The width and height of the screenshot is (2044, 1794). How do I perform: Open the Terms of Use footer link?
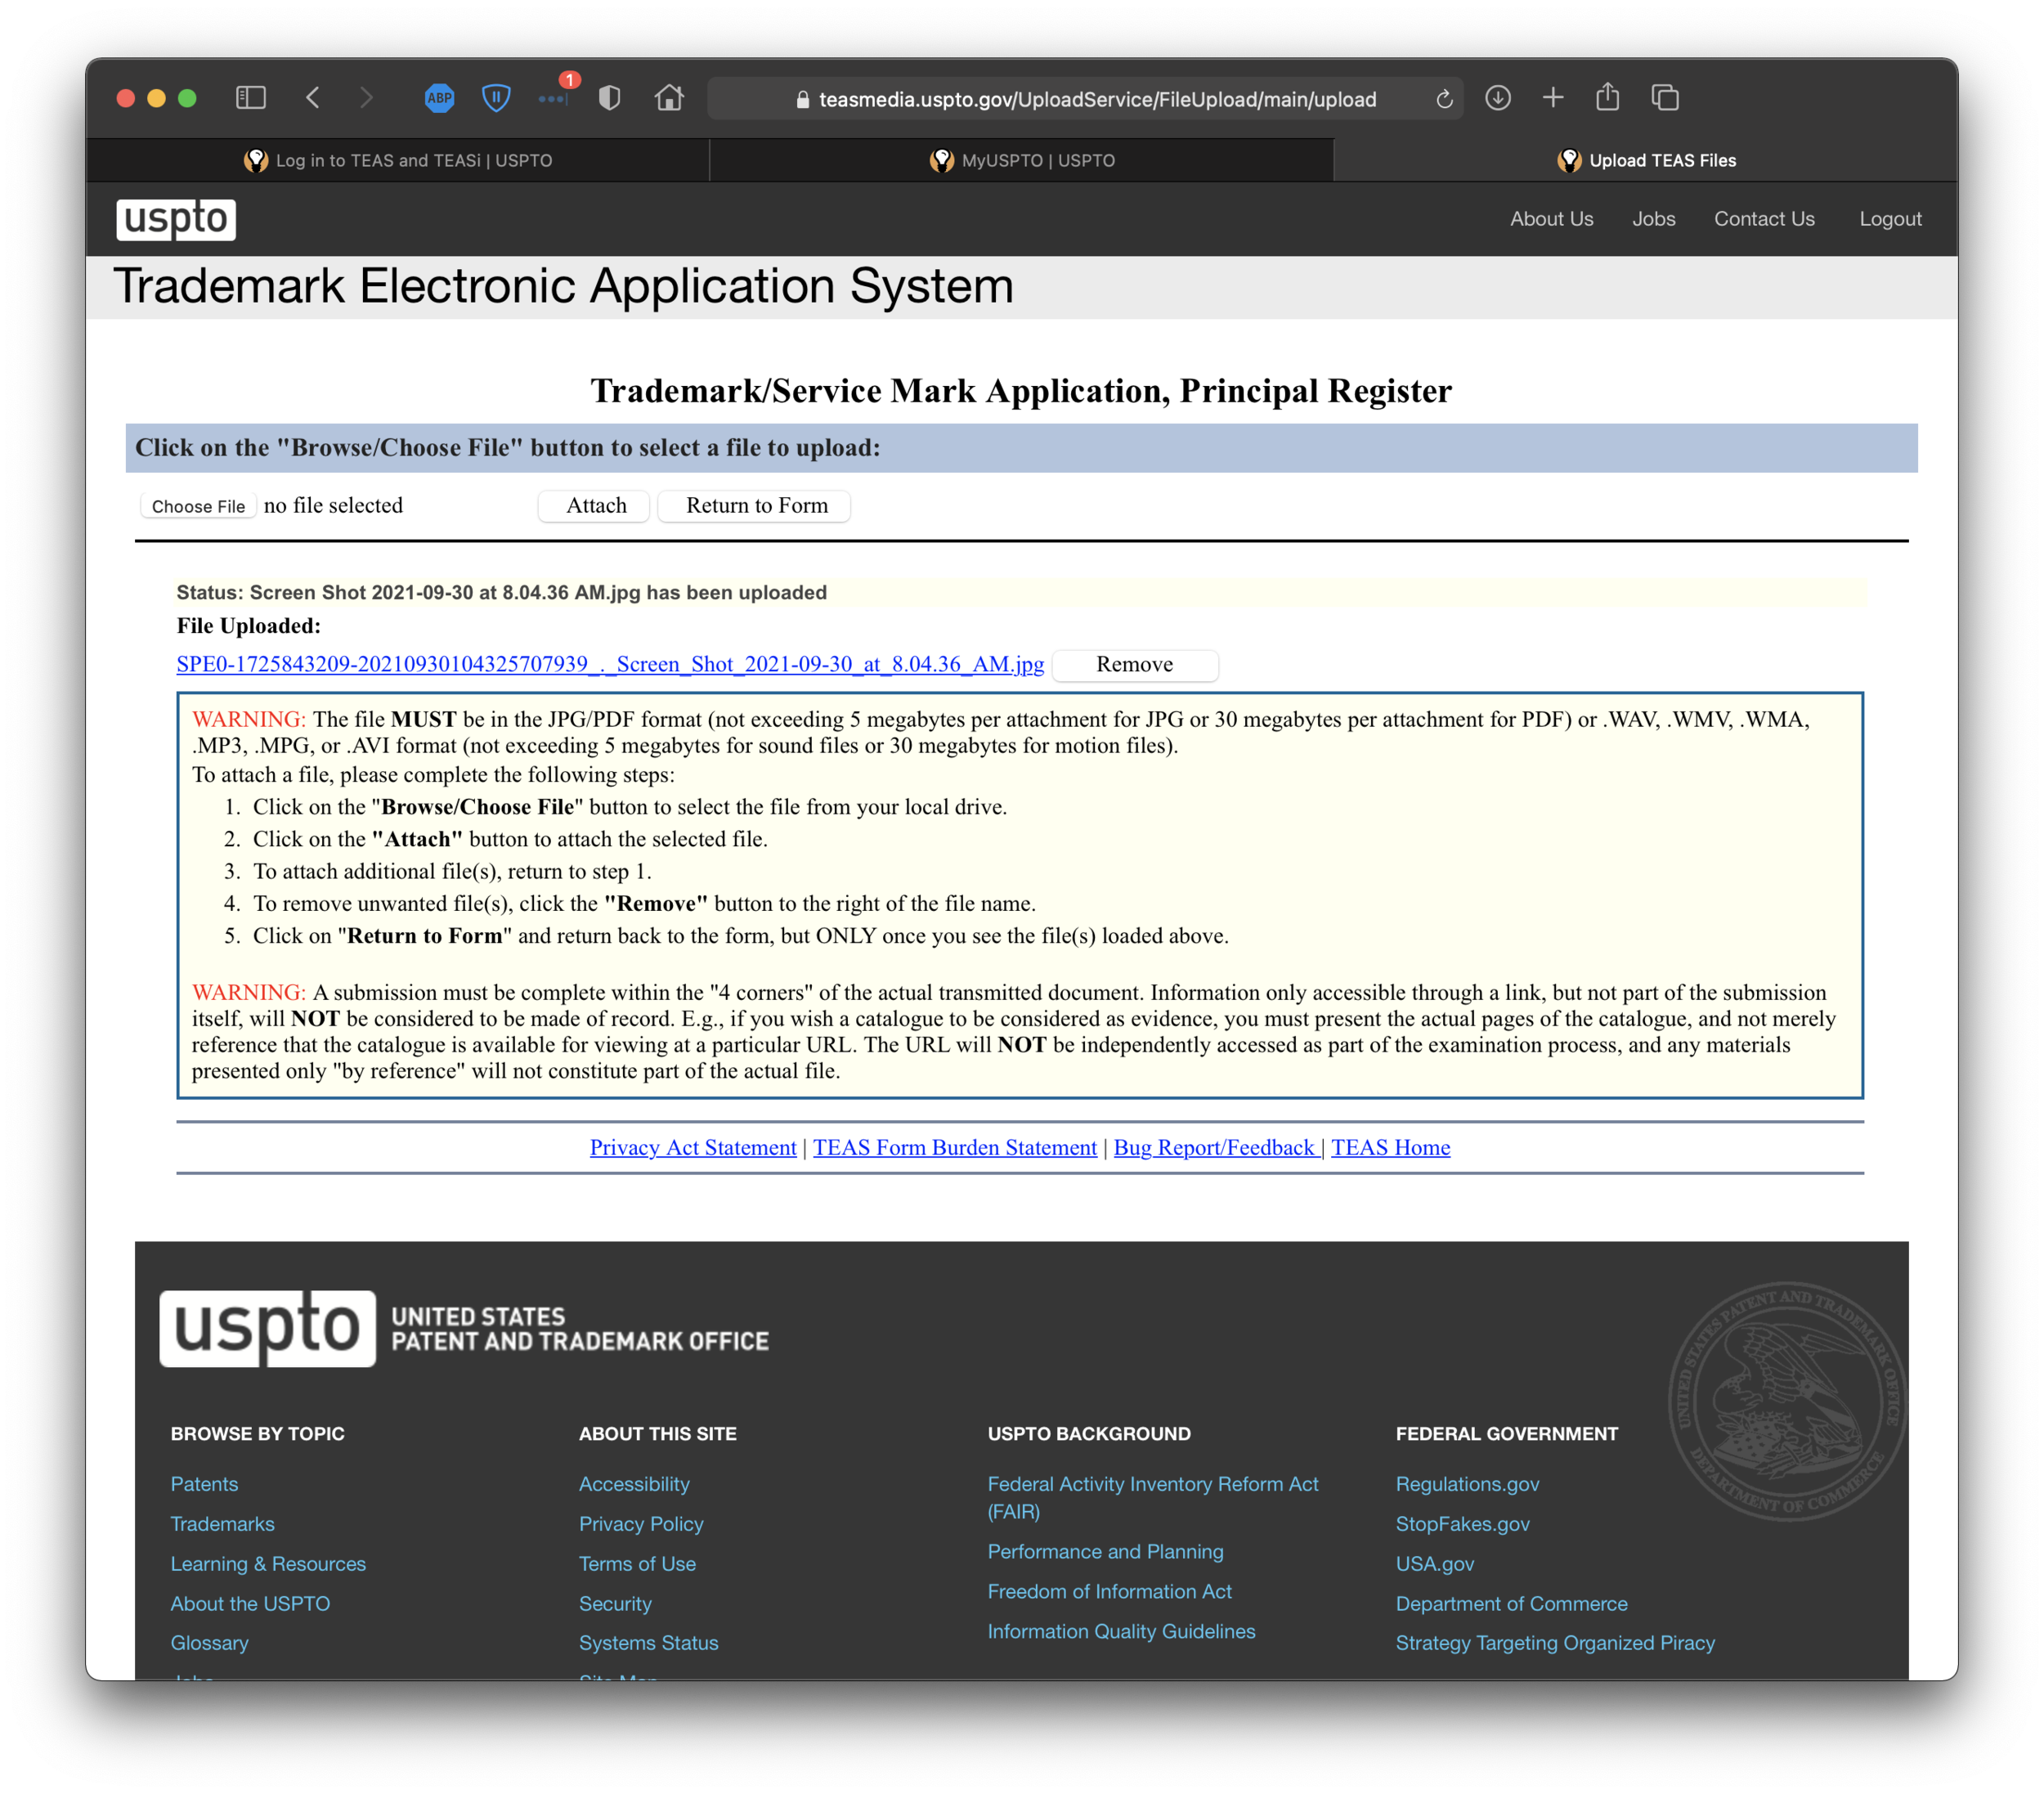pyautogui.click(x=637, y=1564)
